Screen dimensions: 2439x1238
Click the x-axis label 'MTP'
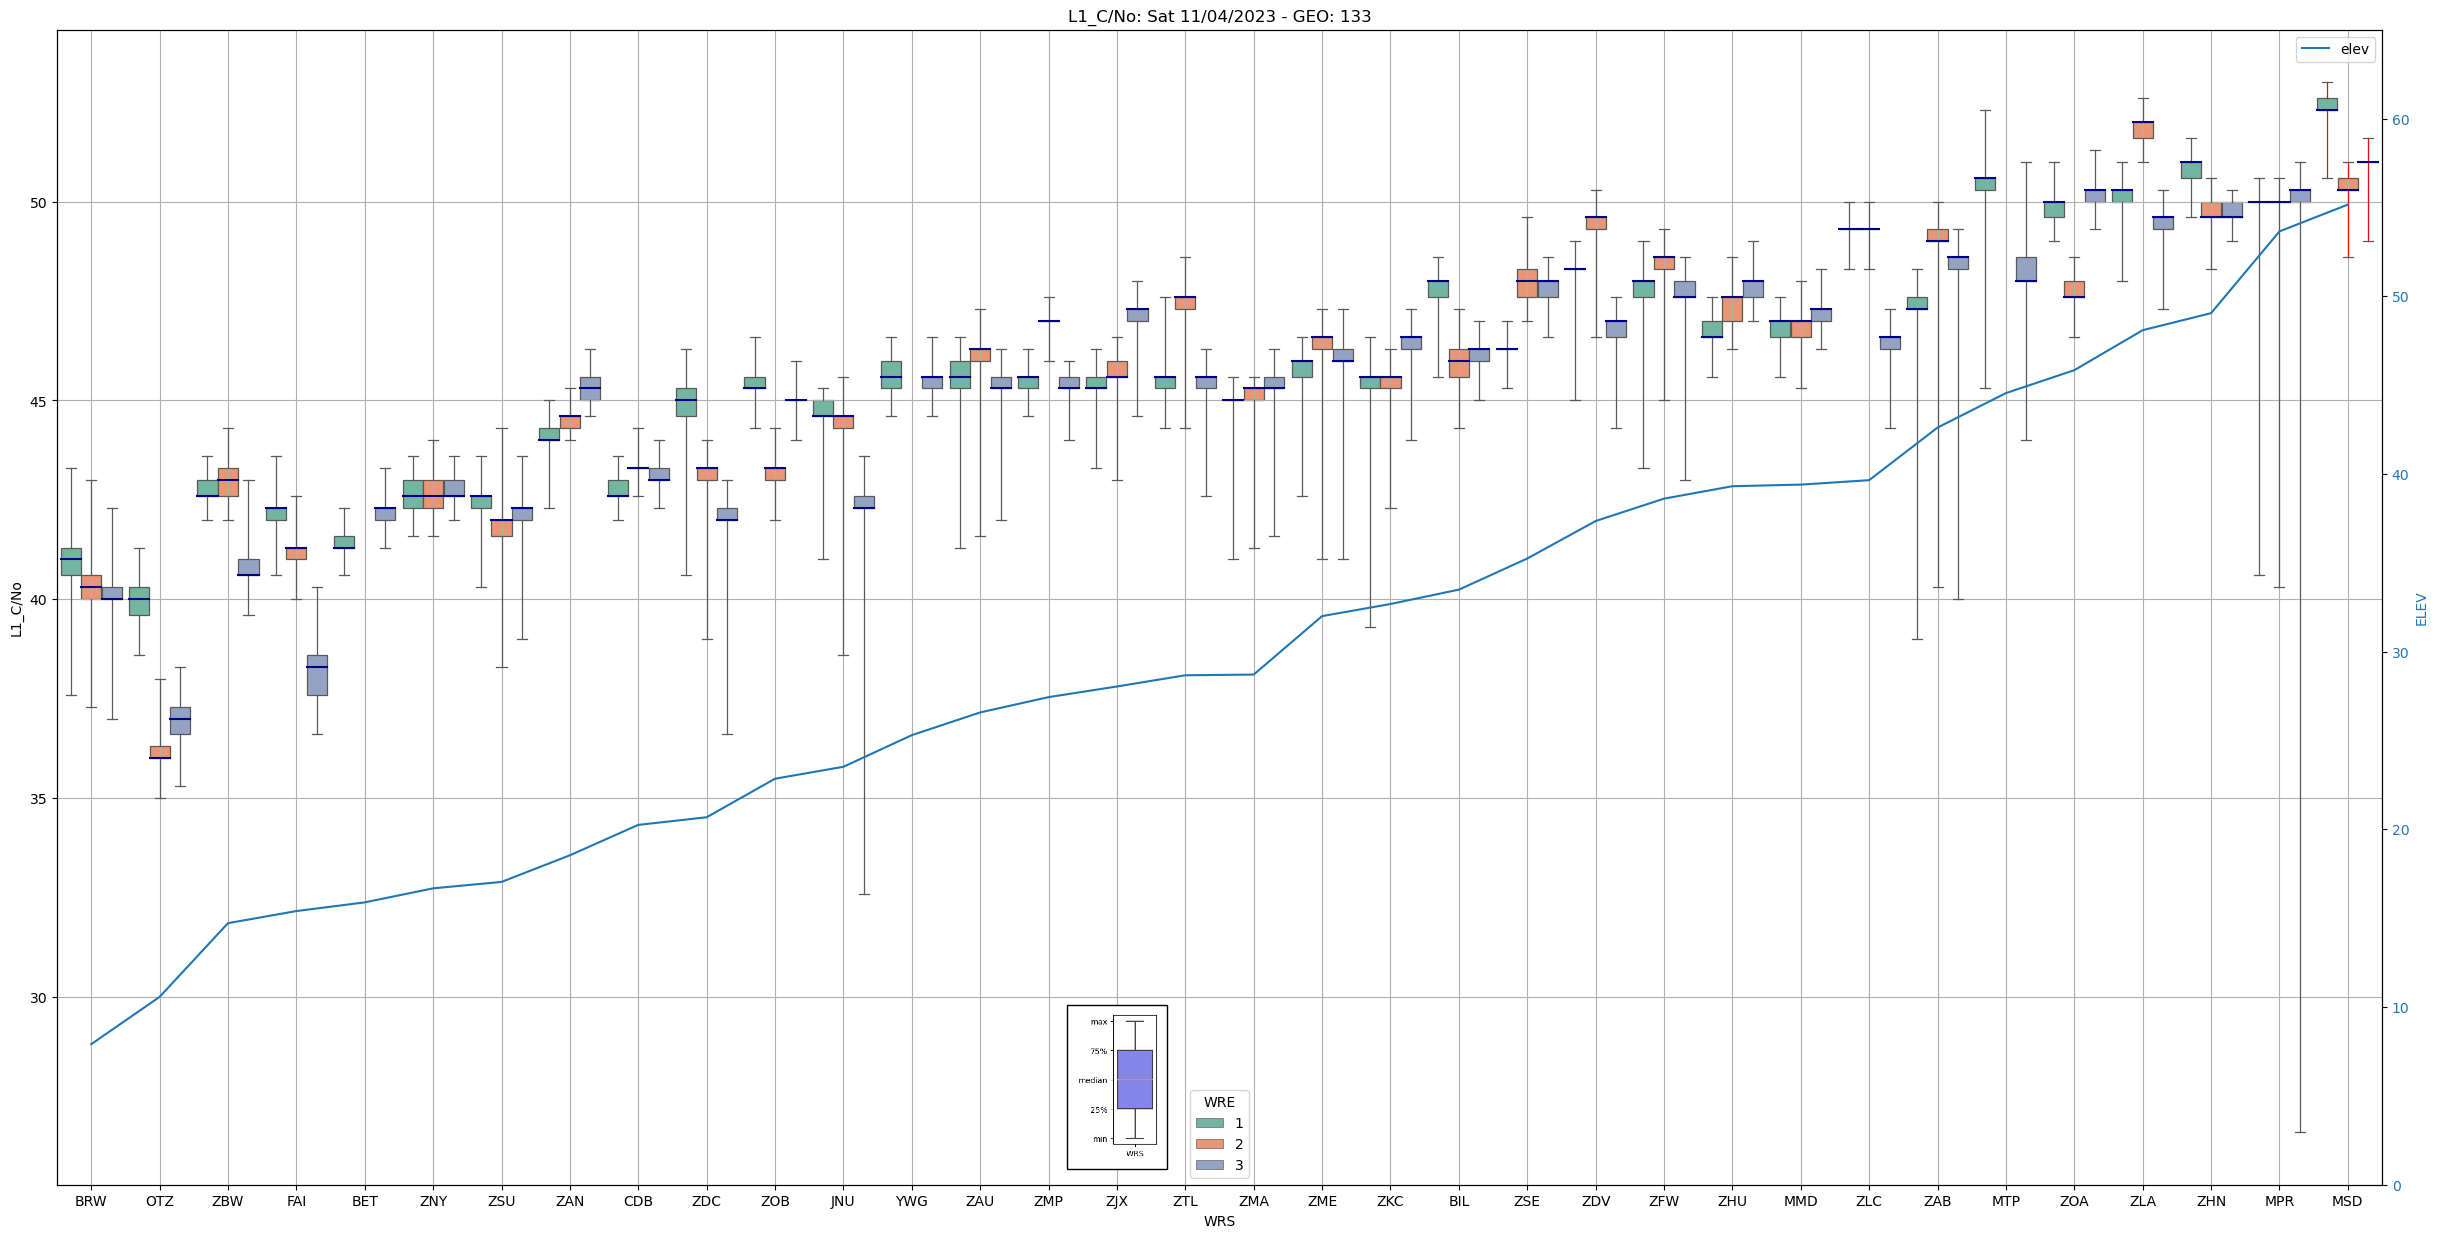pyautogui.click(x=2006, y=1201)
